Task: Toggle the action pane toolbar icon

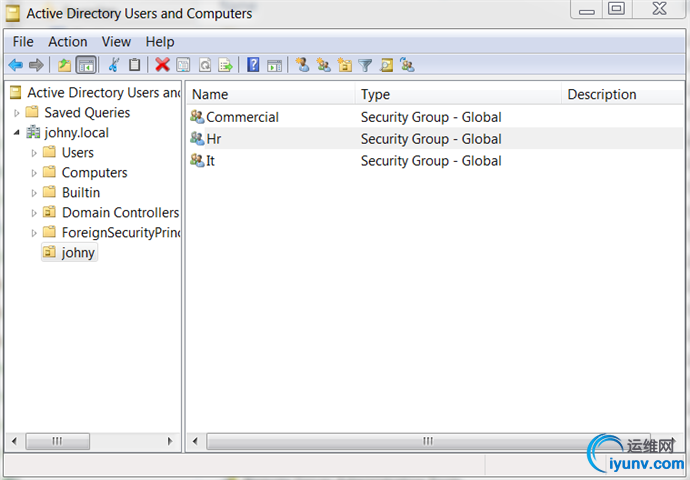Action: tap(275, 66)
